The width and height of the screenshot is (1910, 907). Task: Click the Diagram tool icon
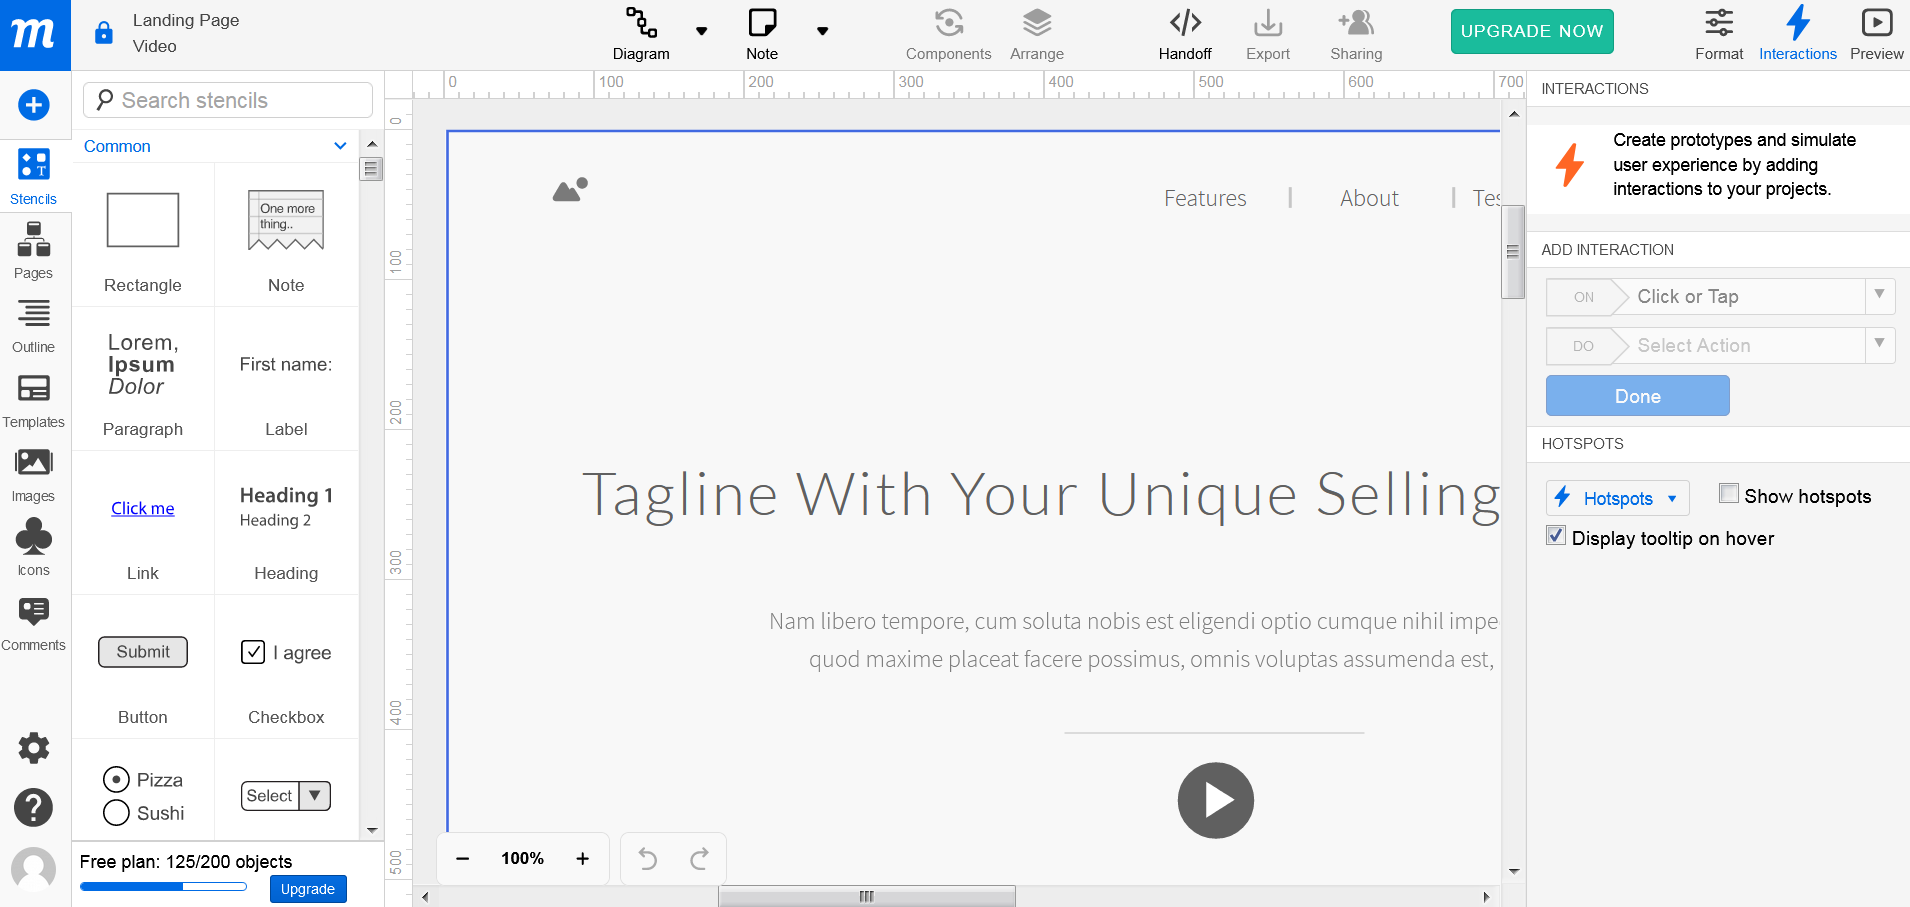641,22
